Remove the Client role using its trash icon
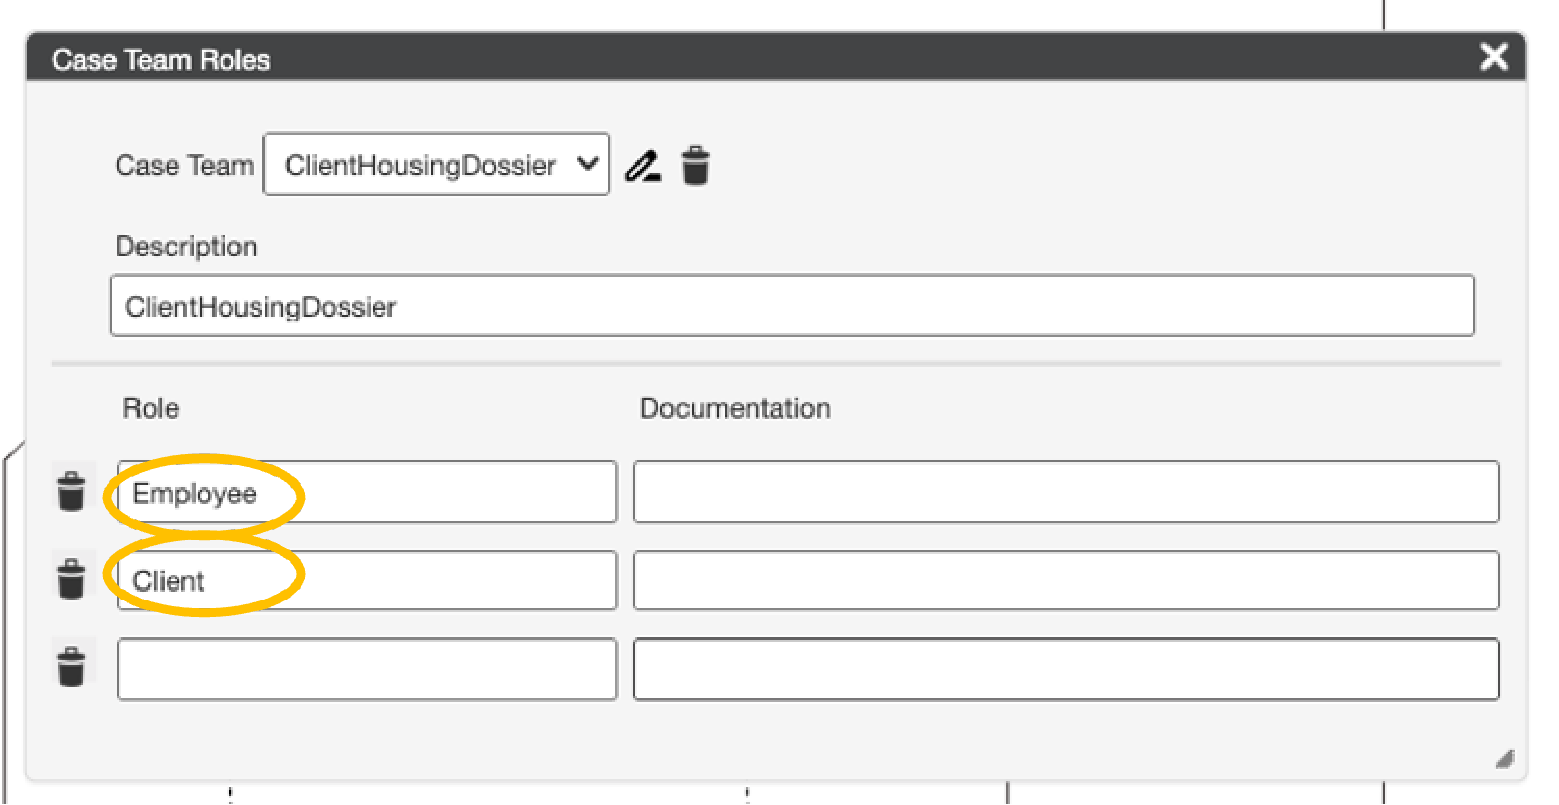 71,579
